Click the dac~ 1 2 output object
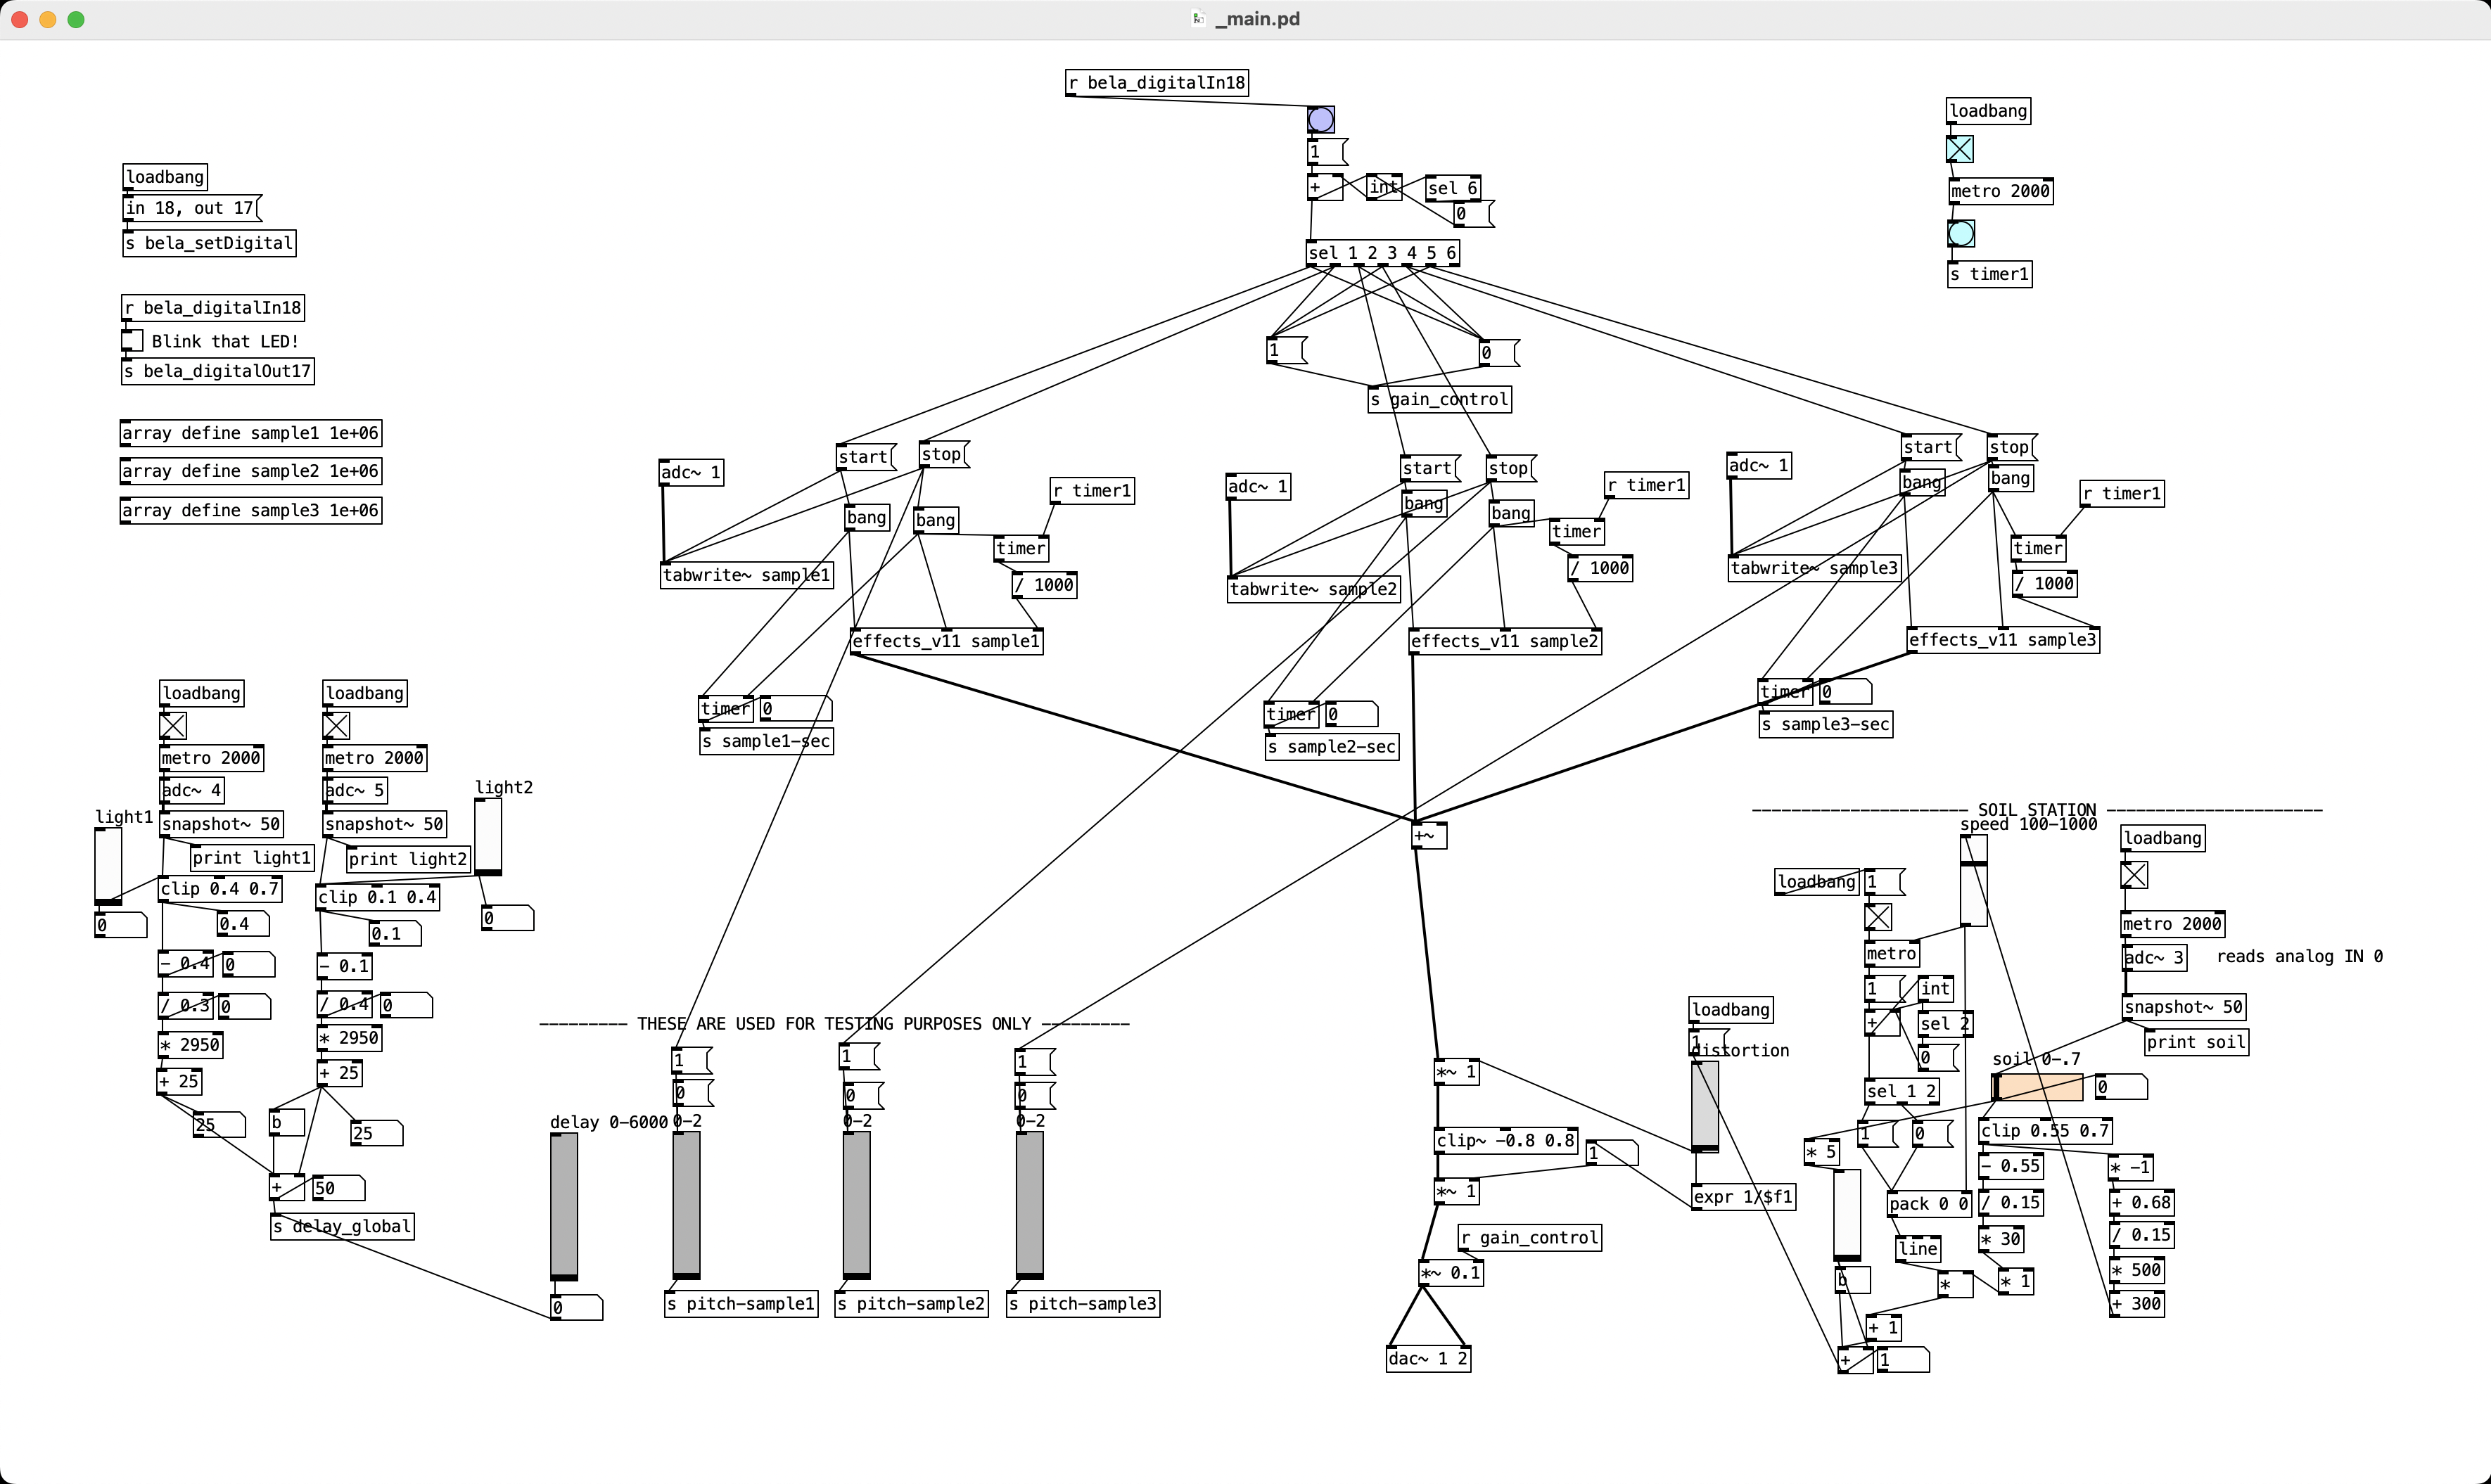The width and height of the screenshot is (2491, 1484). point(1427,1358)
